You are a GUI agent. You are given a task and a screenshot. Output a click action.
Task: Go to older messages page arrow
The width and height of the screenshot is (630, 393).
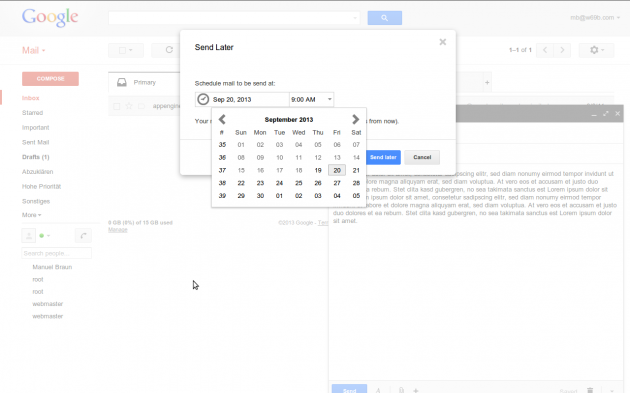pyautogui.click(x=562, y=50)
